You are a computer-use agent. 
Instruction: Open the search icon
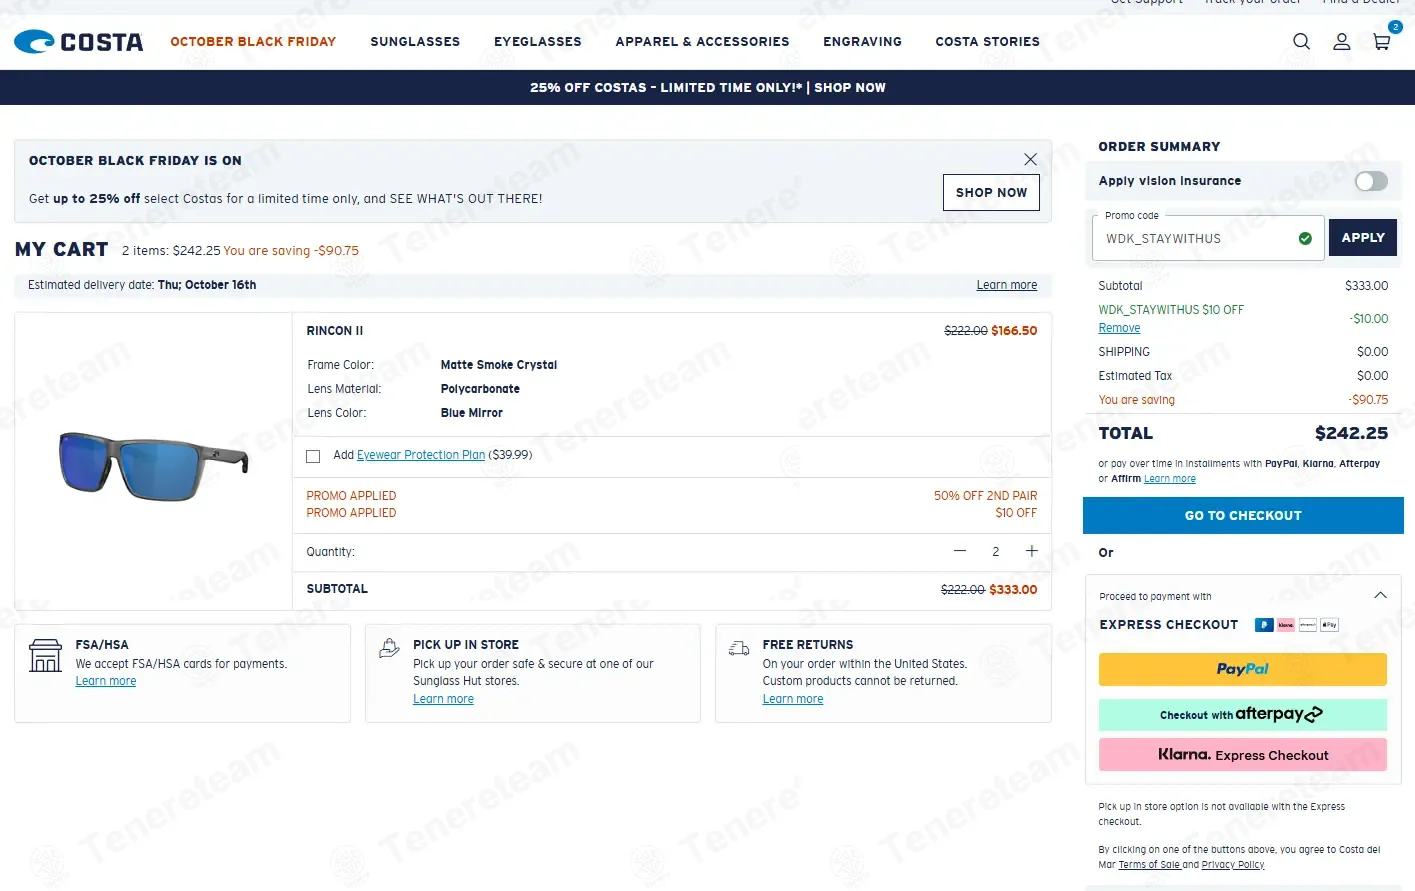[x=1301, y=42]
